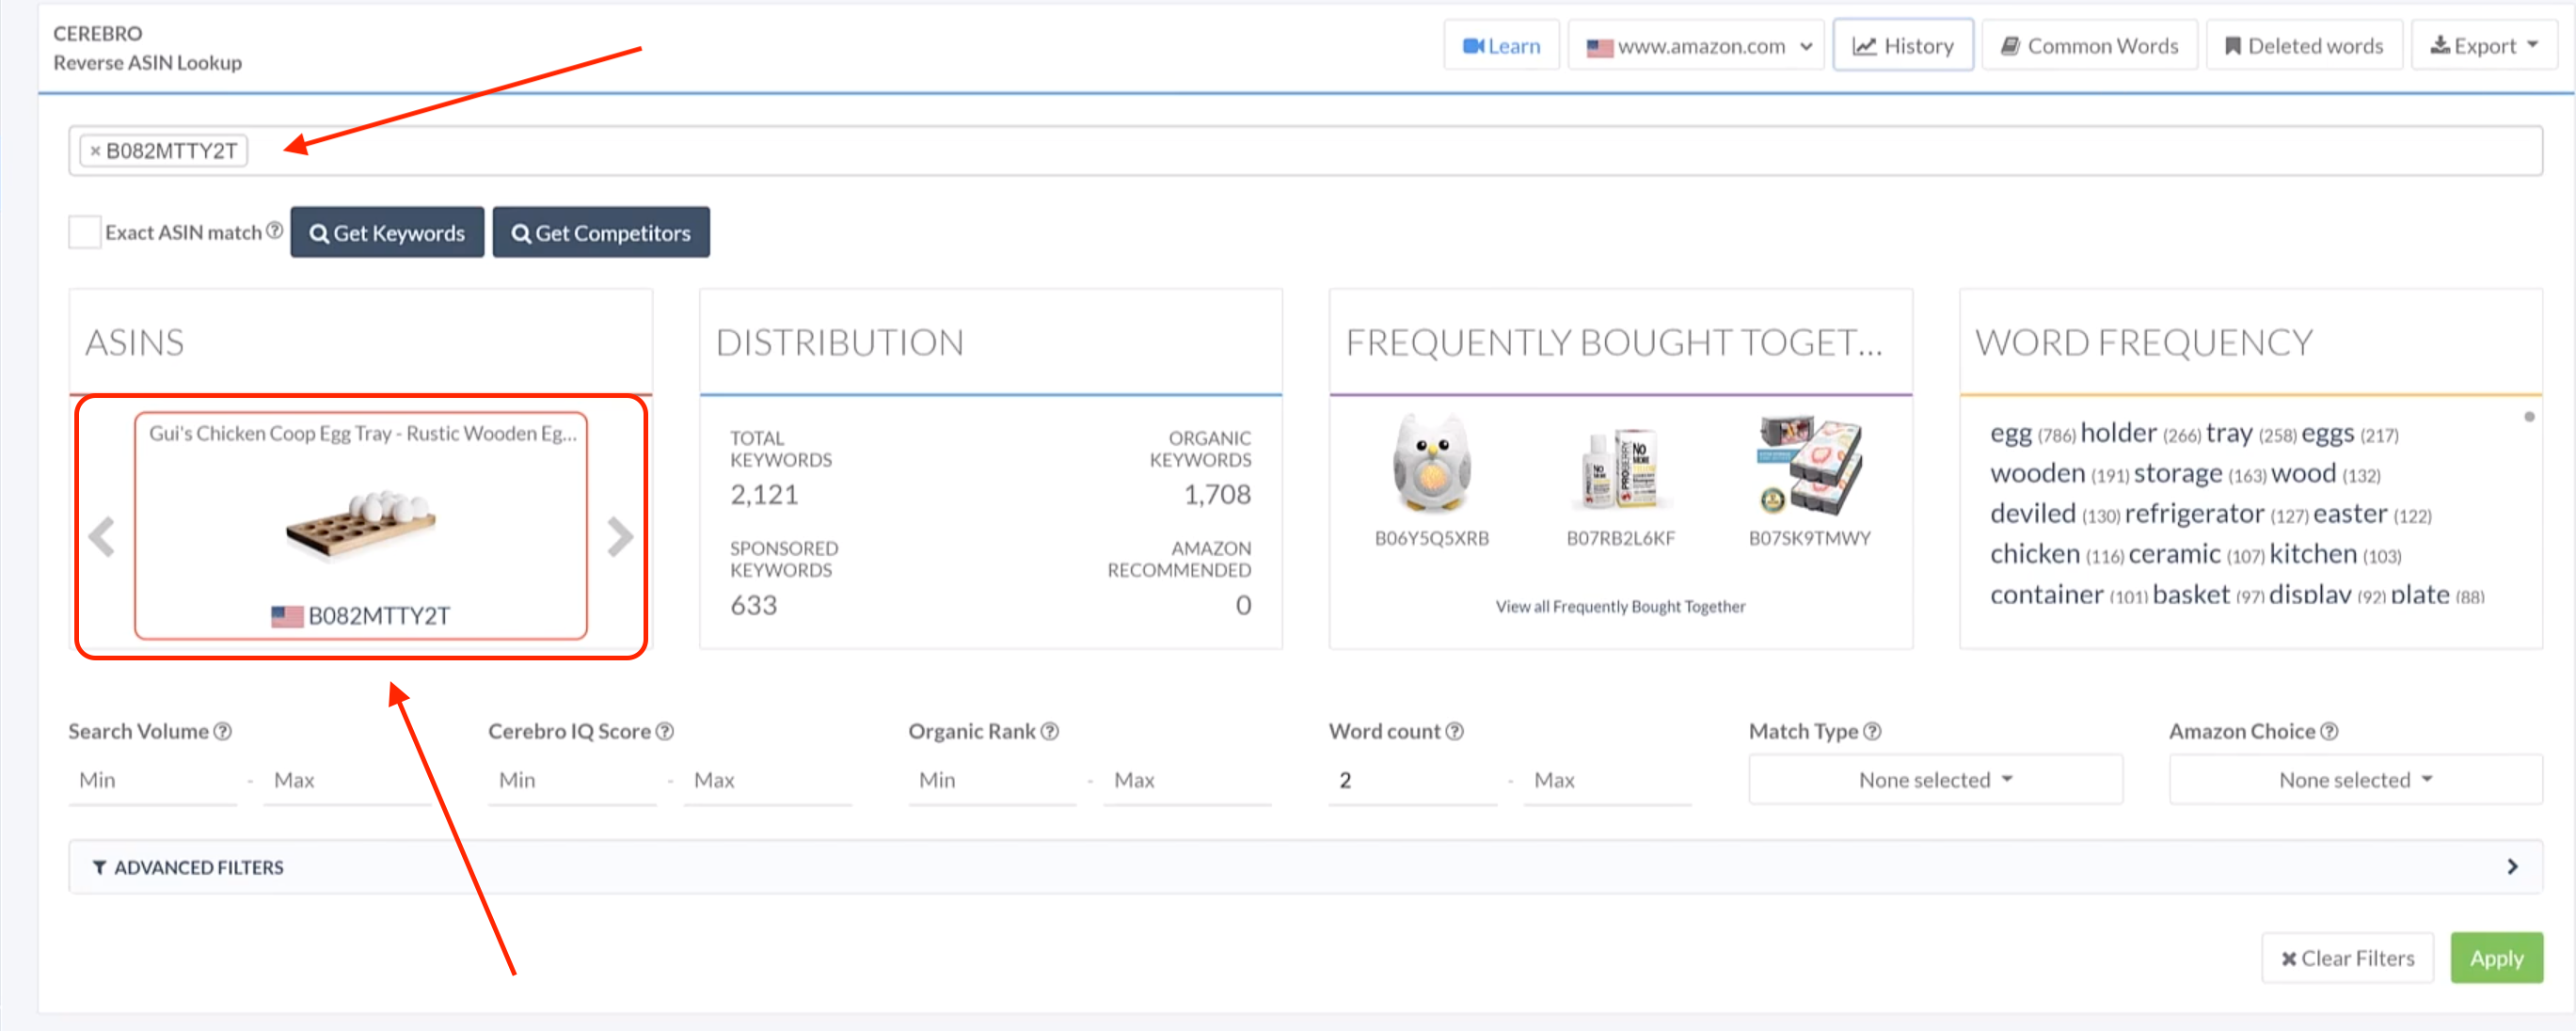Click the wooden egg tray product thumbnail
Viewport: 2576px width, 1031px height.
click(361, 524)
